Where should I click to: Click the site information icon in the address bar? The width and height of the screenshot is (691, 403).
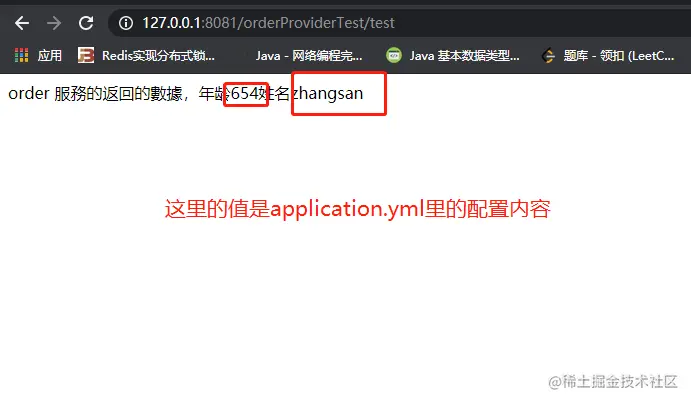click(126, 23)
